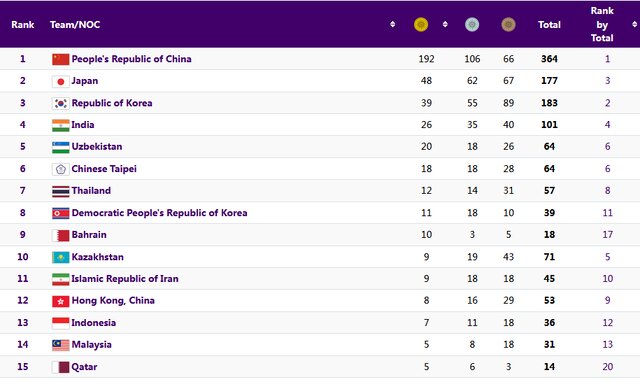Open the Uzbekistan team link
The image size is (640, 382).
point(97,147)
